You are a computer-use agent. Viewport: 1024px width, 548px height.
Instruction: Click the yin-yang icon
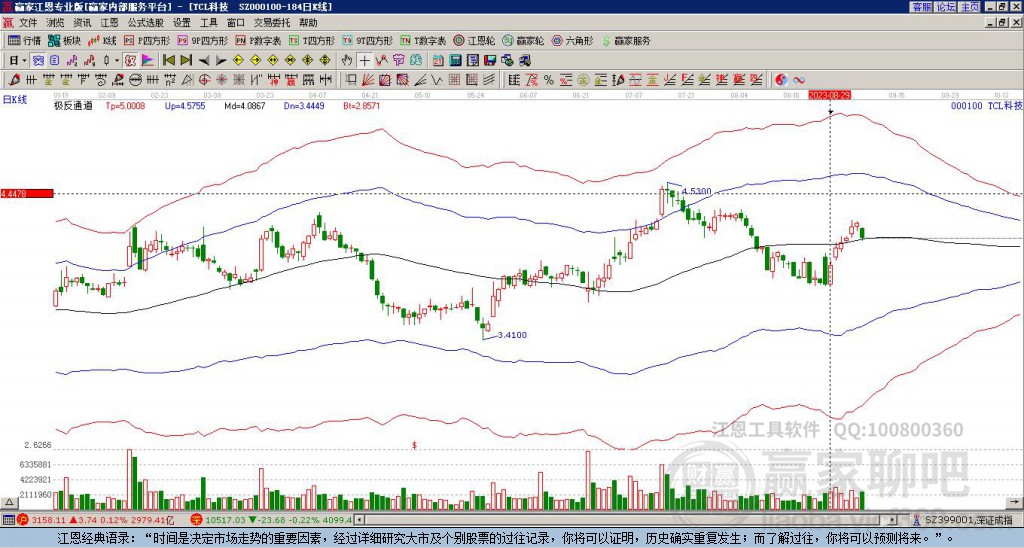point(781,80)
